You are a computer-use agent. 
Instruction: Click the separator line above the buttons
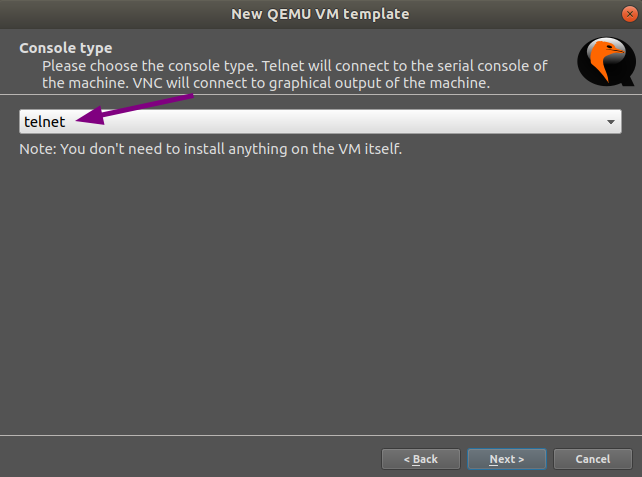tap(320, 435)
